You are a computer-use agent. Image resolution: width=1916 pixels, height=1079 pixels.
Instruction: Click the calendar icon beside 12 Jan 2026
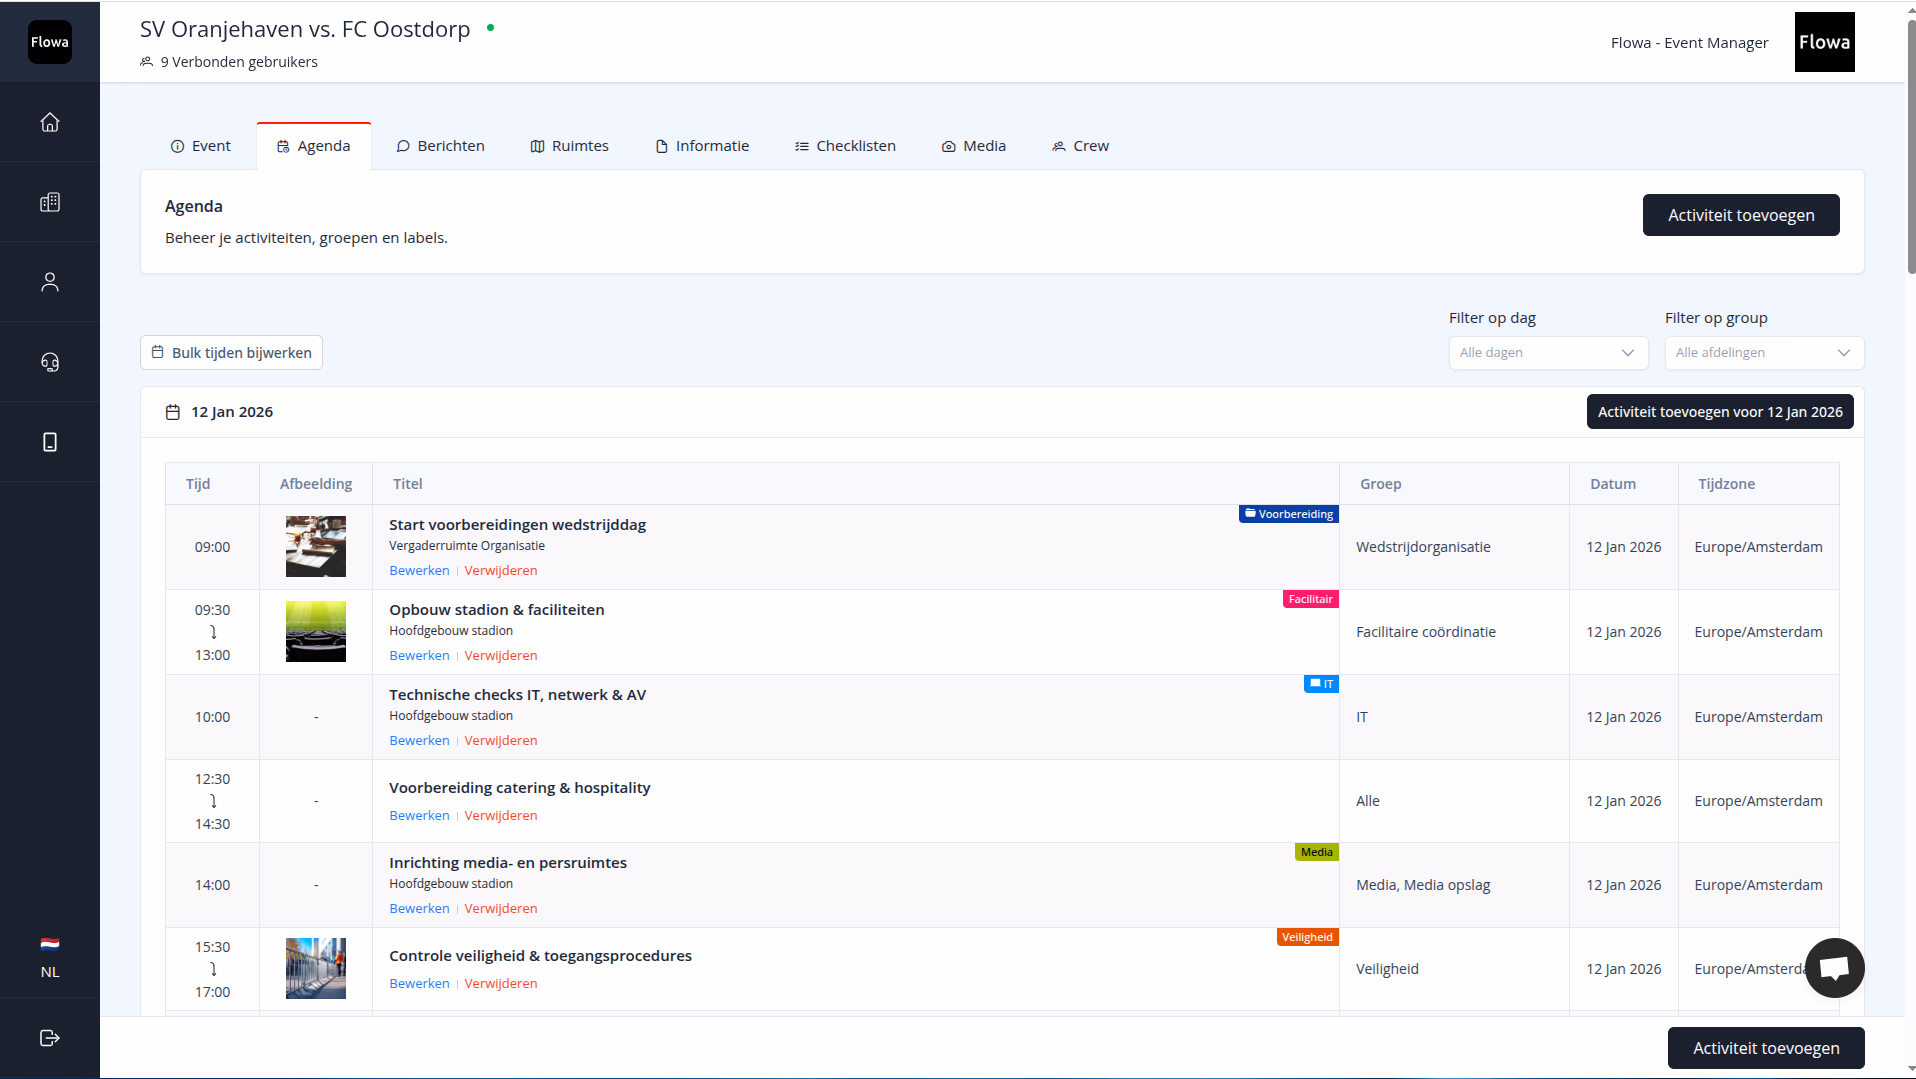173,412
